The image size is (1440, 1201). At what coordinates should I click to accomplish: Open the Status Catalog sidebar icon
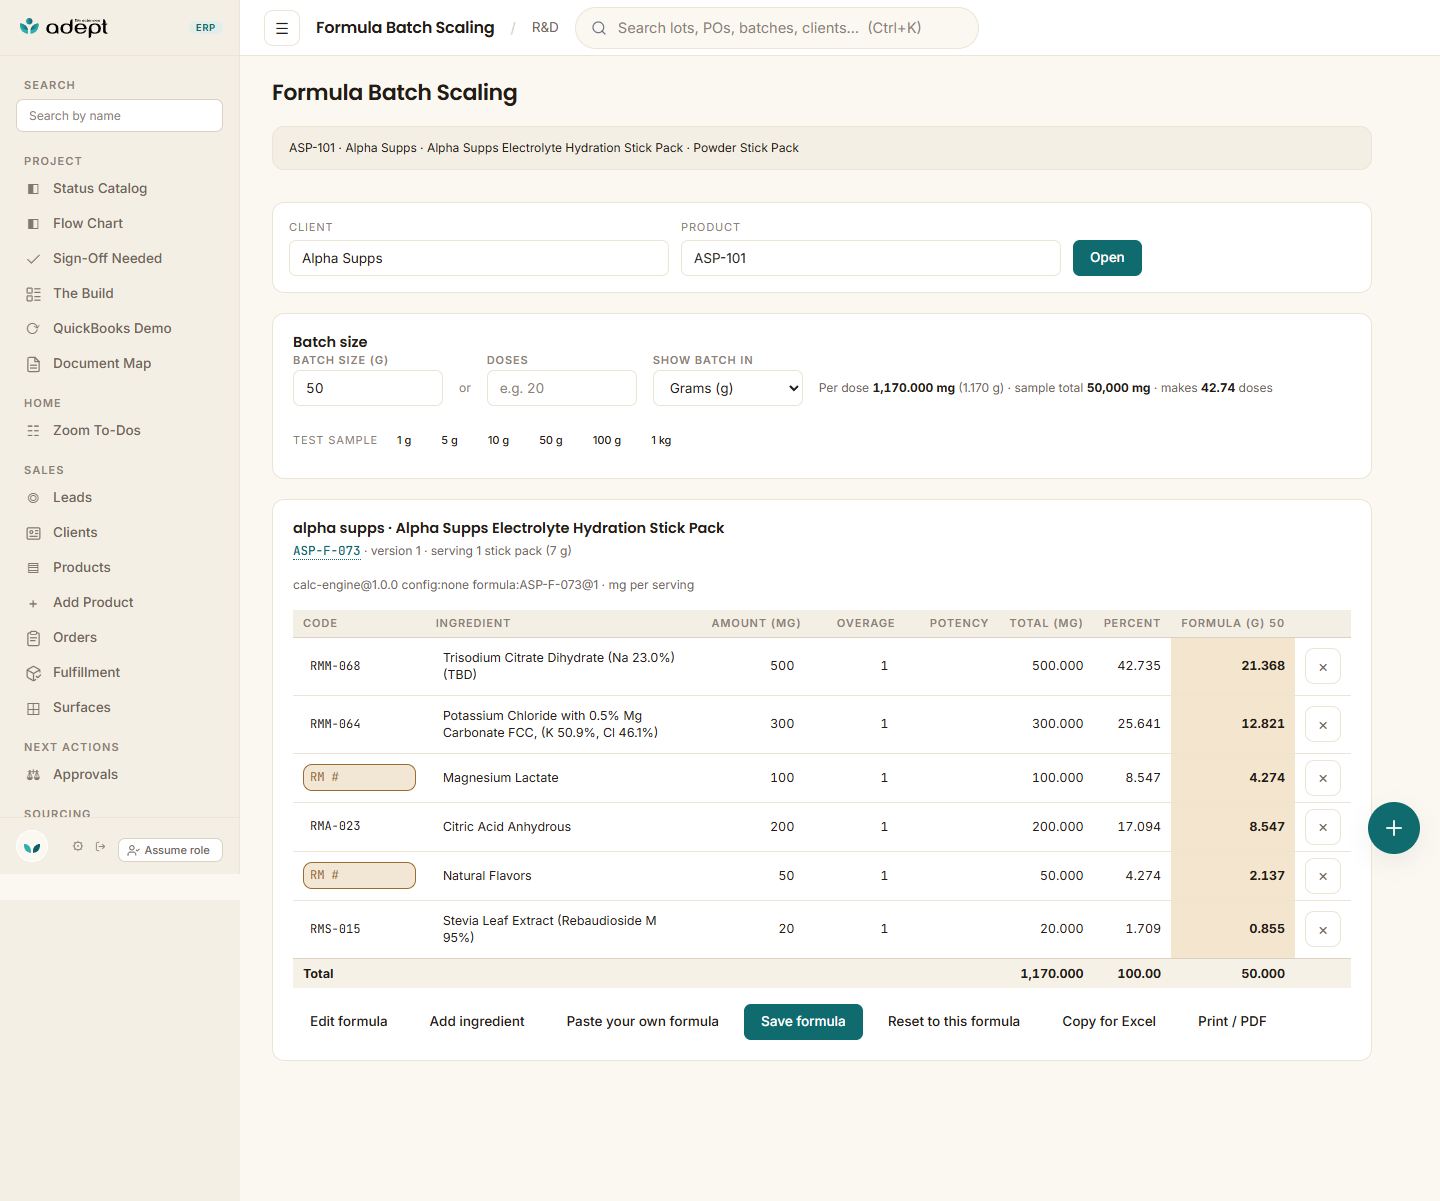tap(33, 189)
